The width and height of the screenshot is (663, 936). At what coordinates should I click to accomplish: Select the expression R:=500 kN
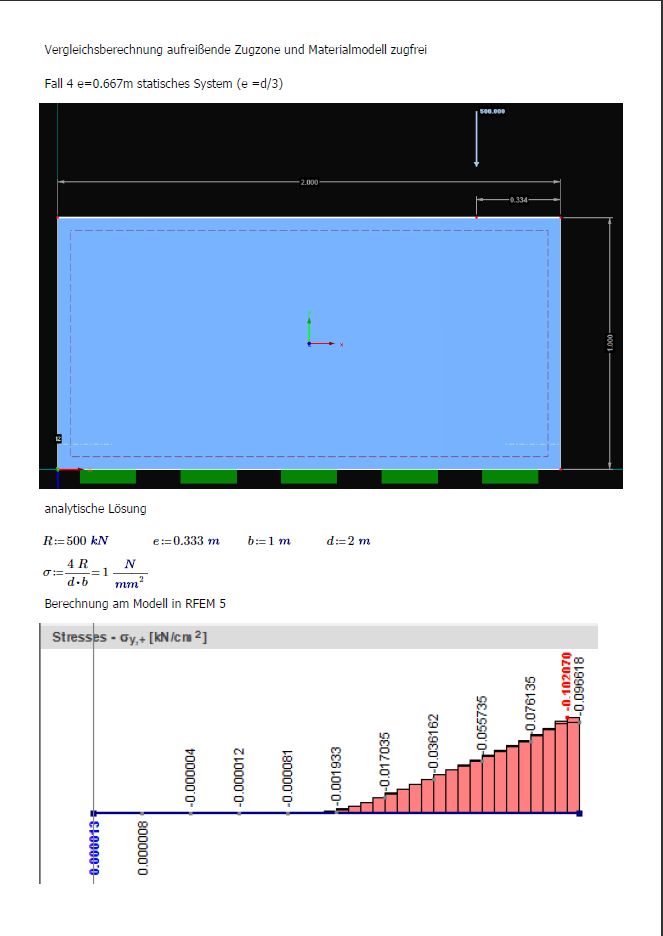(75, 541)
